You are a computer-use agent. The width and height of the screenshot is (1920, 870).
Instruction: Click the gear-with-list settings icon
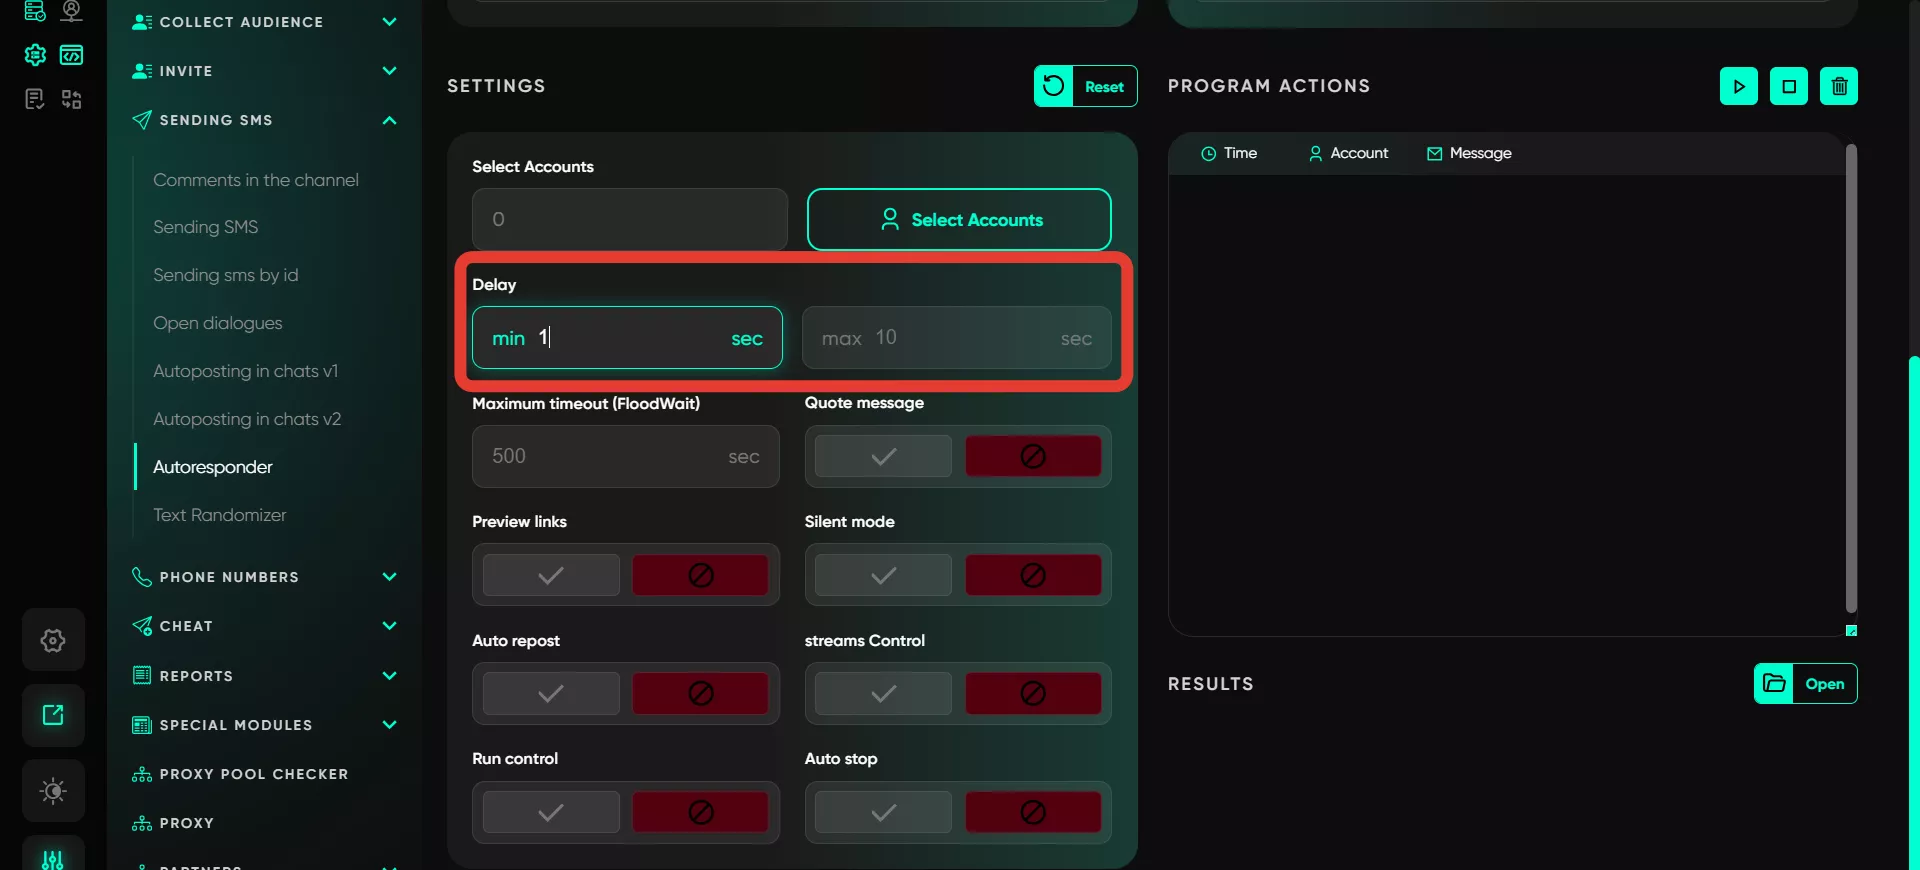pyautogui.click(x=35, y=55)
